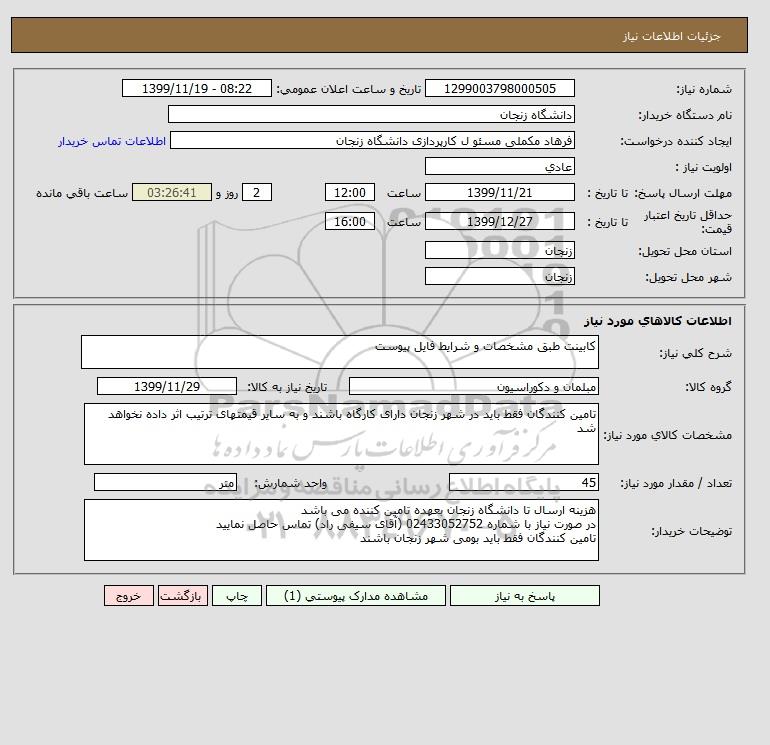Click label 'گروه کالا:'

pyautogui.click(x=708, y=387)
